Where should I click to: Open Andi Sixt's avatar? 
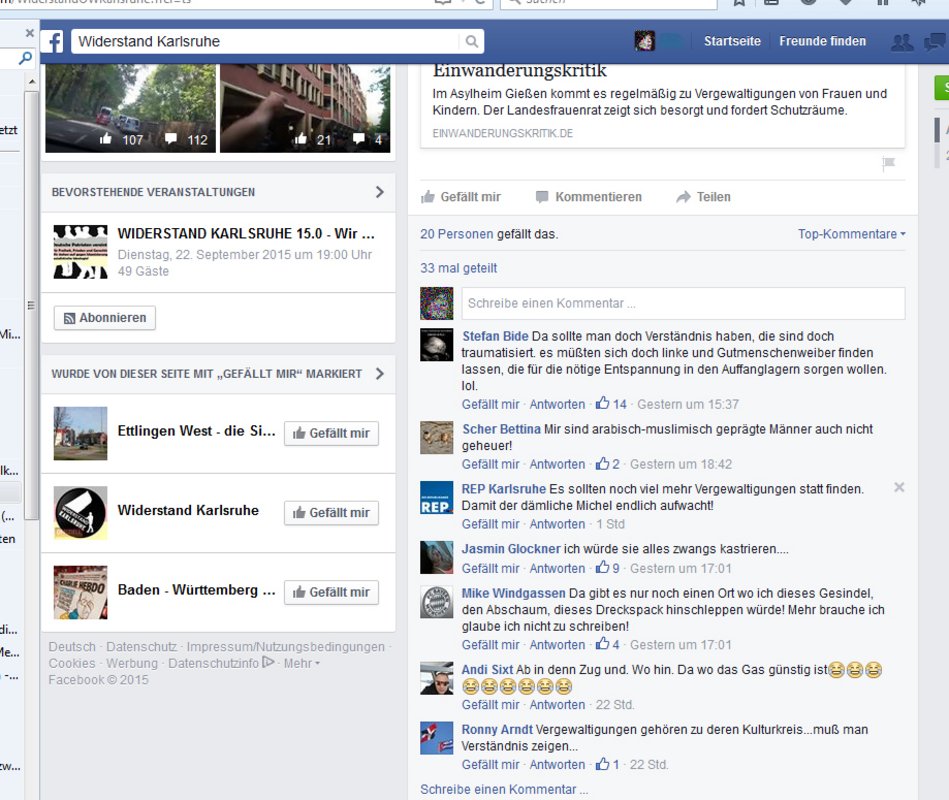(436, 678)
